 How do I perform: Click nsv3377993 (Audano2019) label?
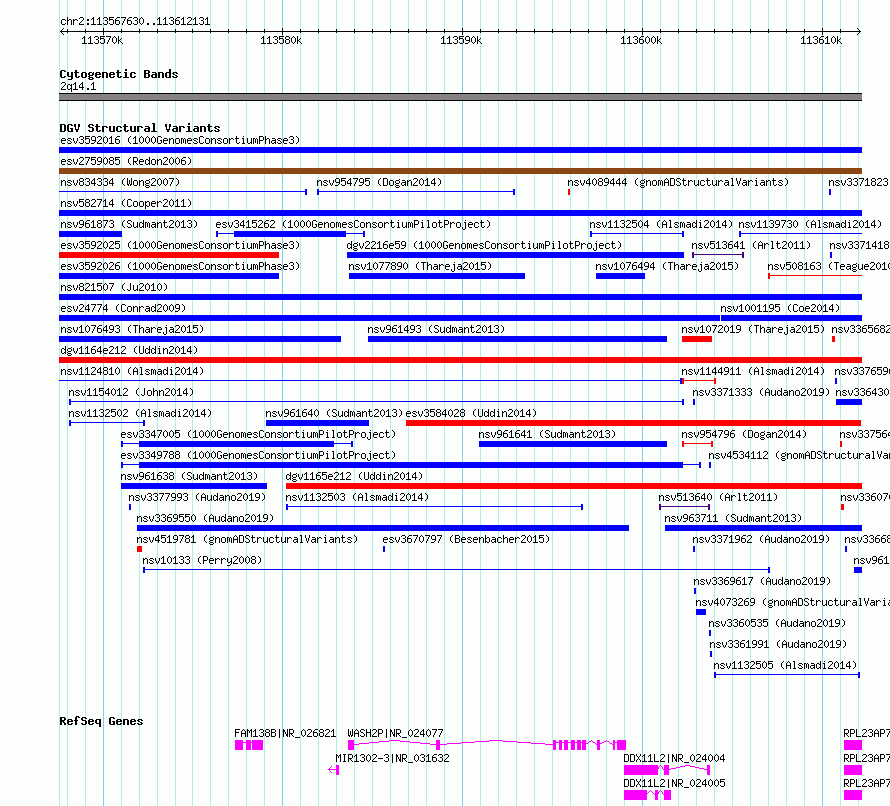[197, 497]
